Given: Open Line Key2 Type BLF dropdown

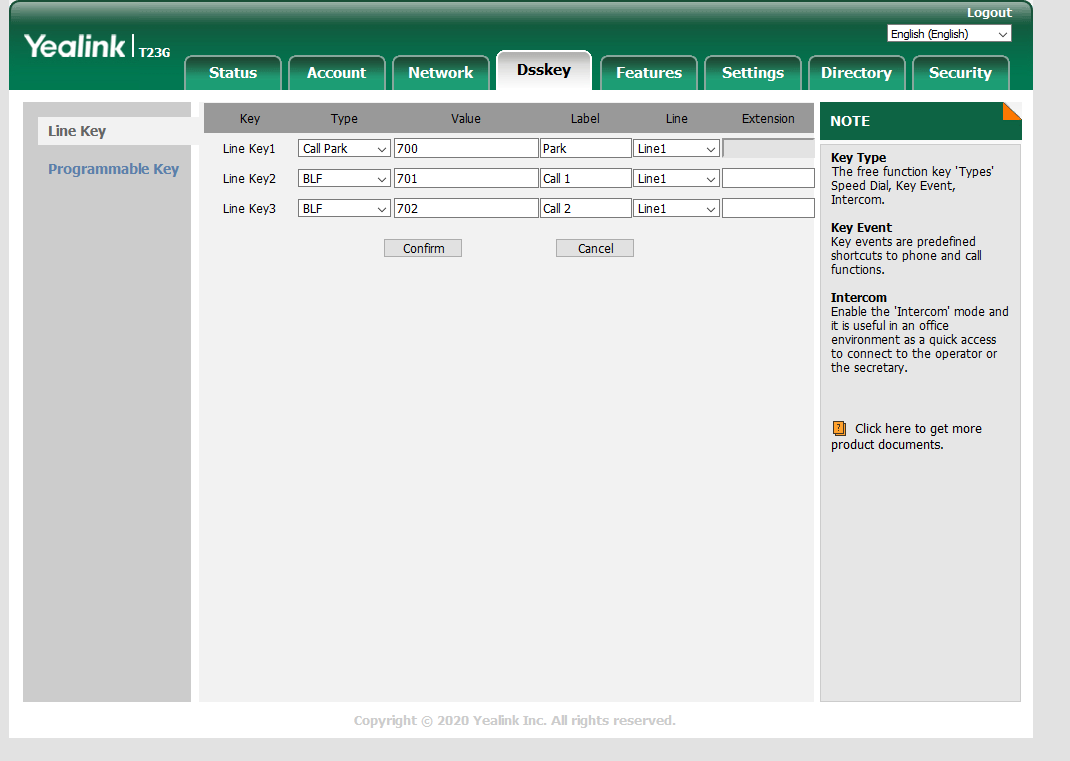Looking at the screenshot, I should [x=344, y=179].
